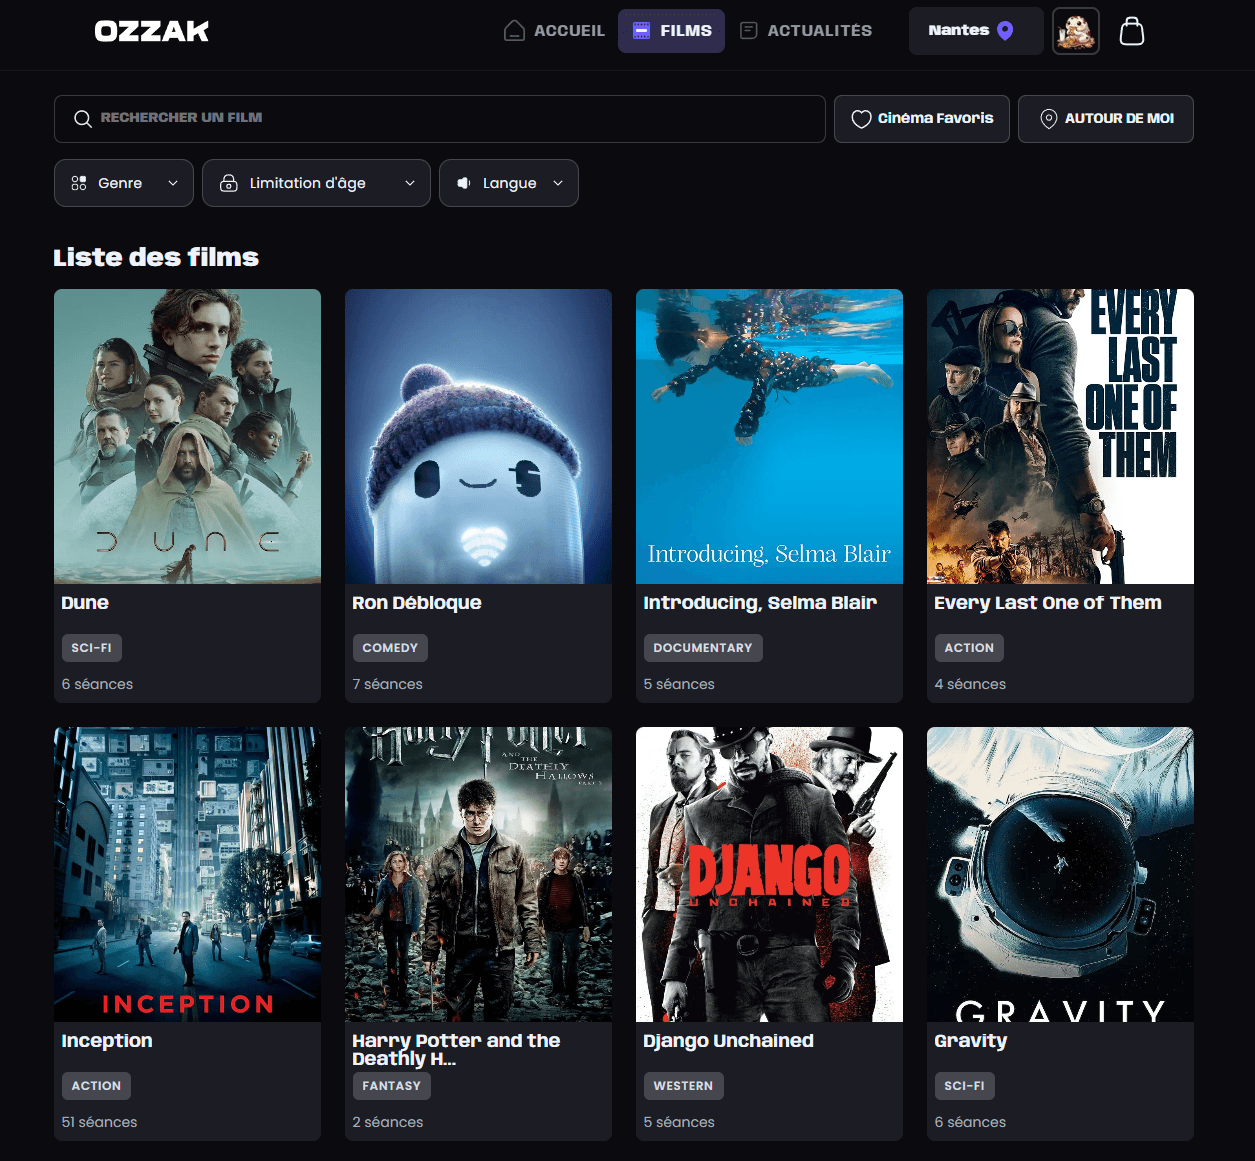Click the purple location pin next to Nantes

click(x=1006, y=31)
